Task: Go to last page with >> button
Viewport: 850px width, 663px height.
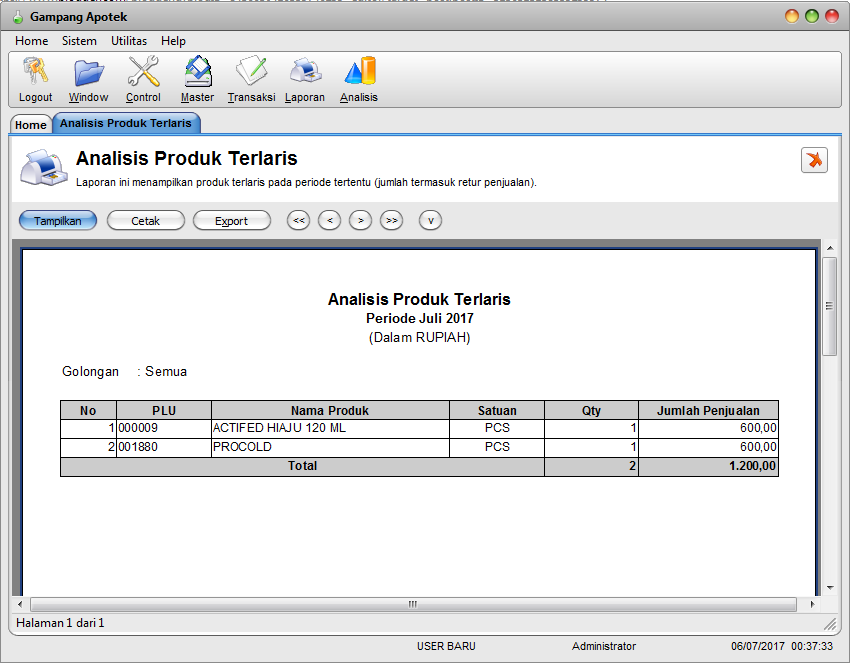Action: pyautogui.click(x=391, y=220)
